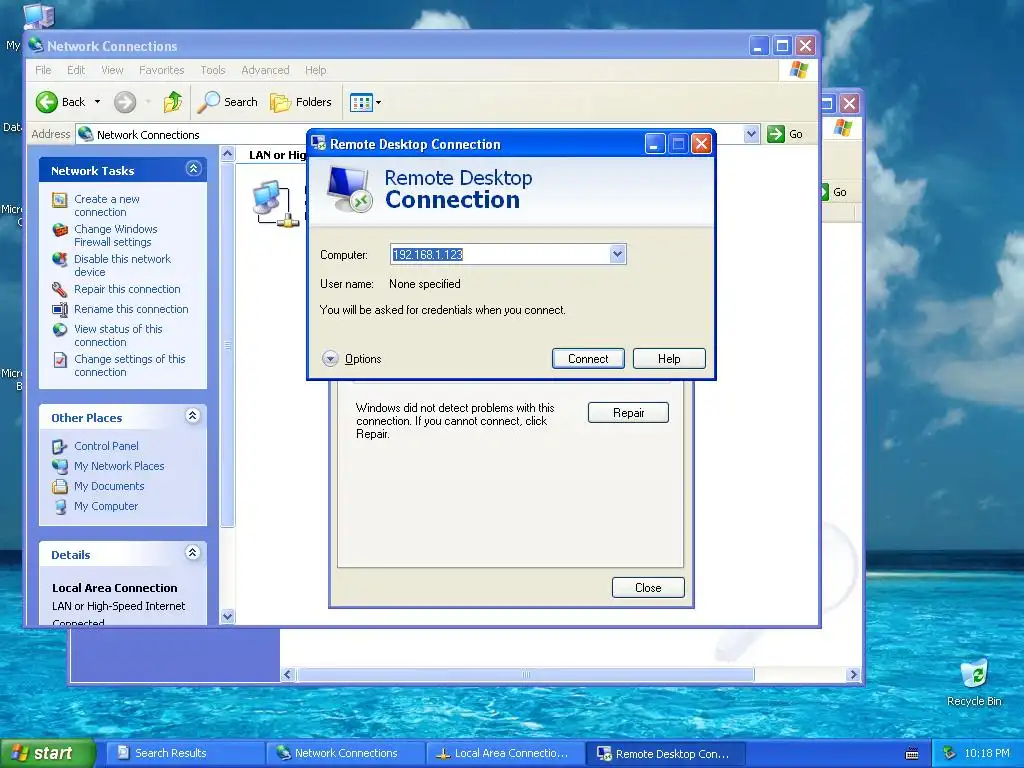Switch to Search Results taskbar button
This screenshot has width=1024, height=768.
pos(185,753)
